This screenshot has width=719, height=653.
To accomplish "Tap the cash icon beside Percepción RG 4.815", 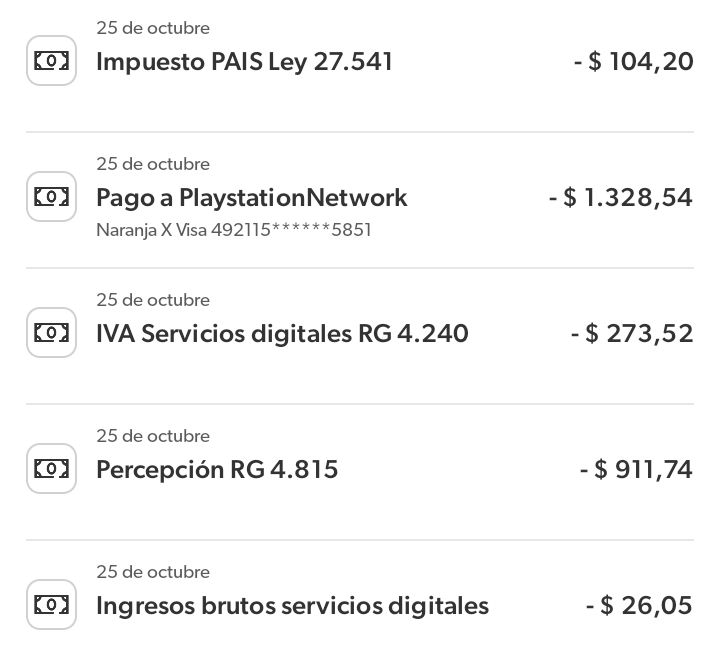I will pos(51,469).
